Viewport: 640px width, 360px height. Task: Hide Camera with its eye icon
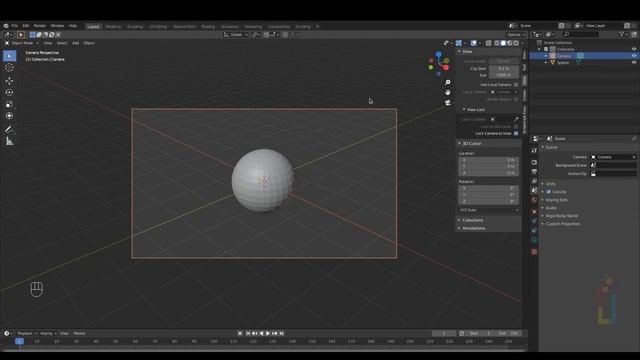(634, 56)
